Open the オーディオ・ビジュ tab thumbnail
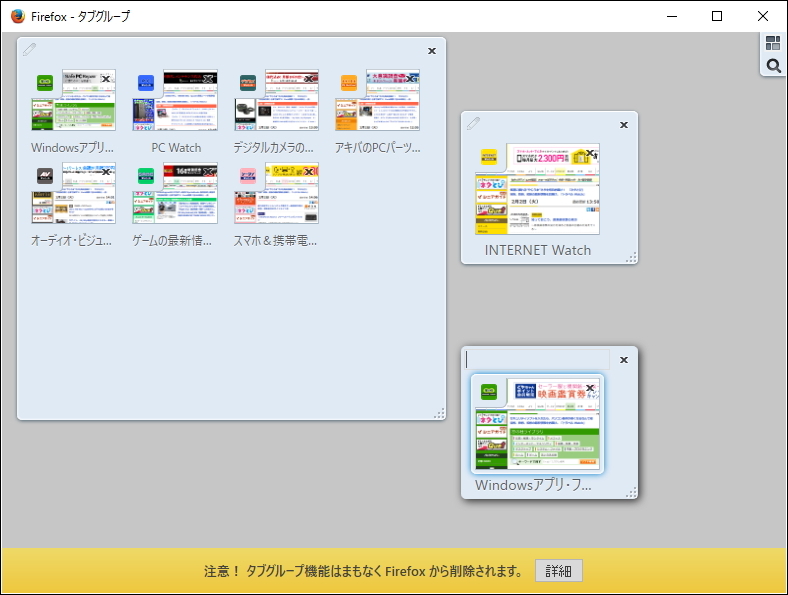The image size is (788, 595). 74,193
